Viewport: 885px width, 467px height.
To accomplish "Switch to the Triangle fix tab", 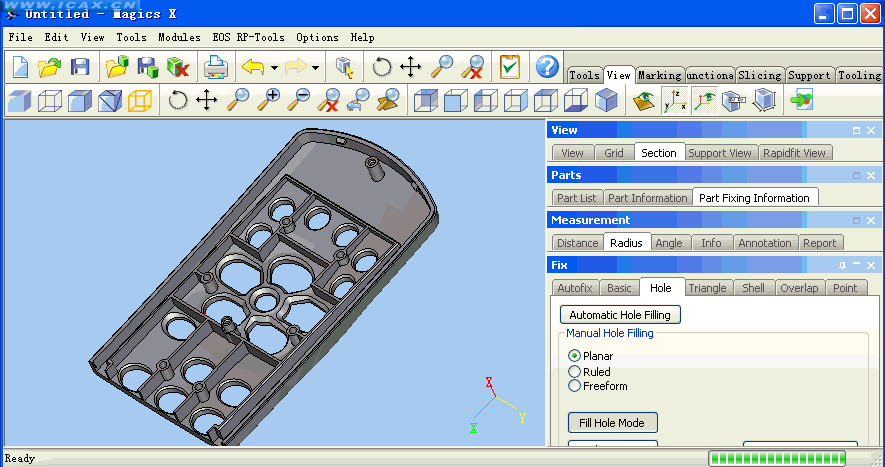I will [707, 288].
